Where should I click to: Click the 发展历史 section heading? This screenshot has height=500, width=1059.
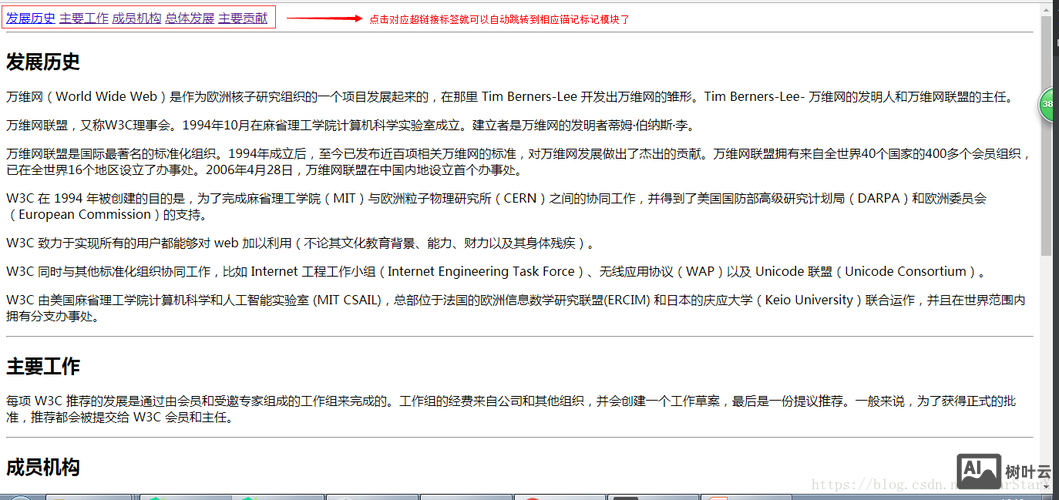point(43,62)
